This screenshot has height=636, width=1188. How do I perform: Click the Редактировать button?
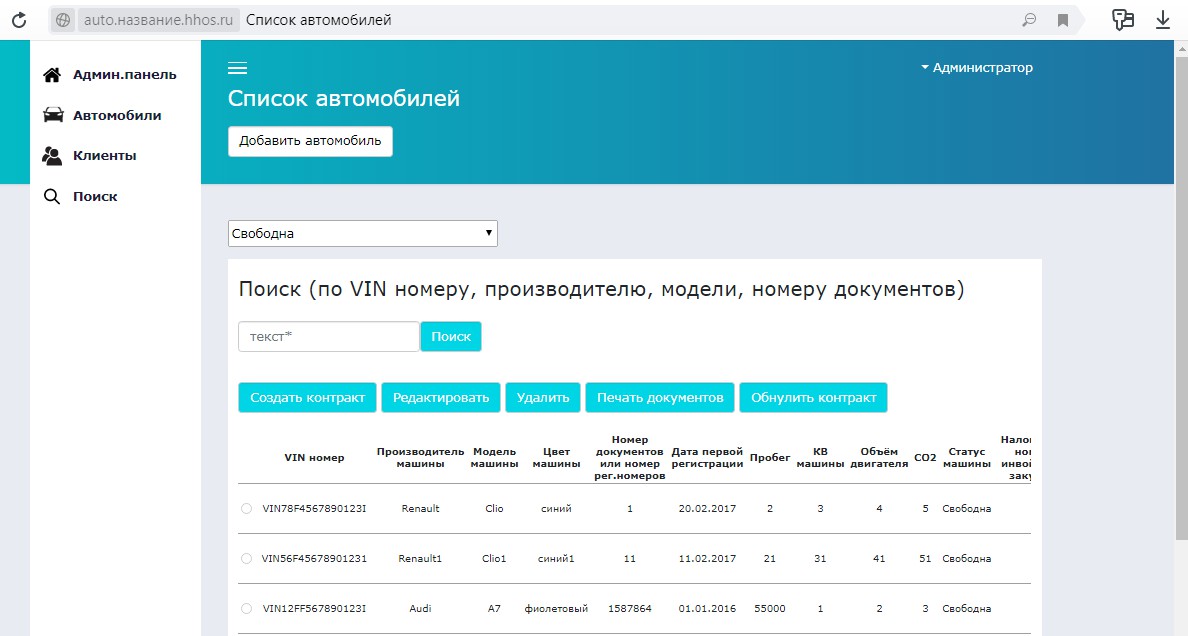[x=441, y=397]
